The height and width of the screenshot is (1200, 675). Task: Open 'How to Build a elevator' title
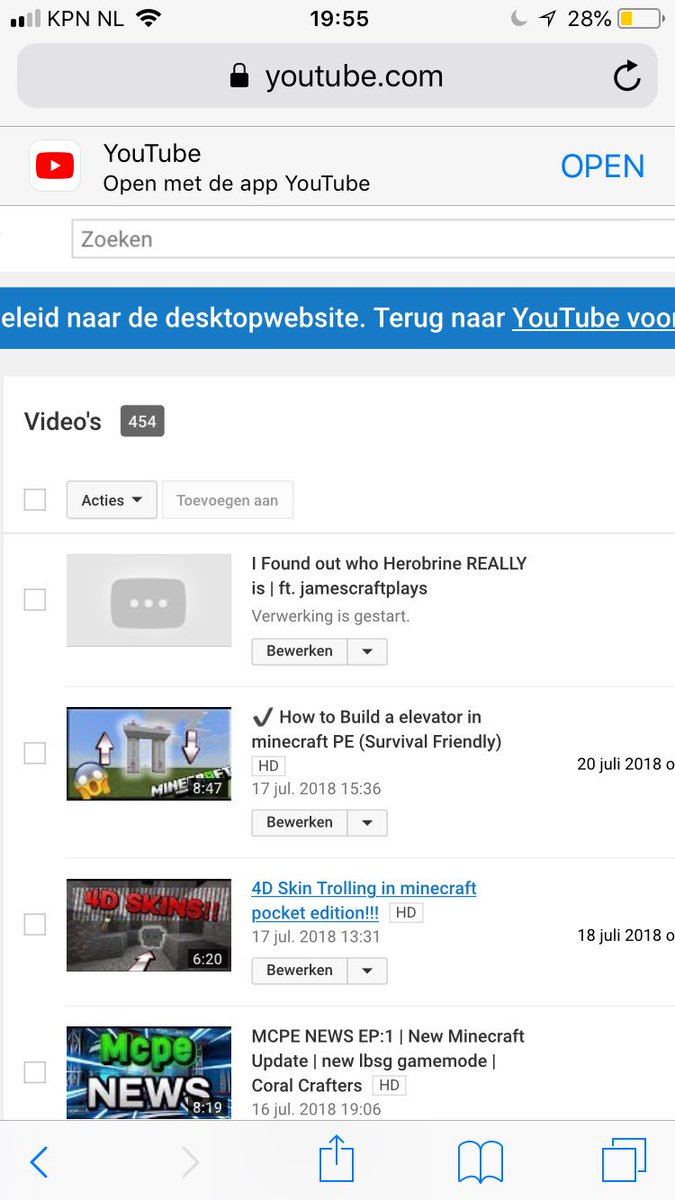tap(377, 729)
